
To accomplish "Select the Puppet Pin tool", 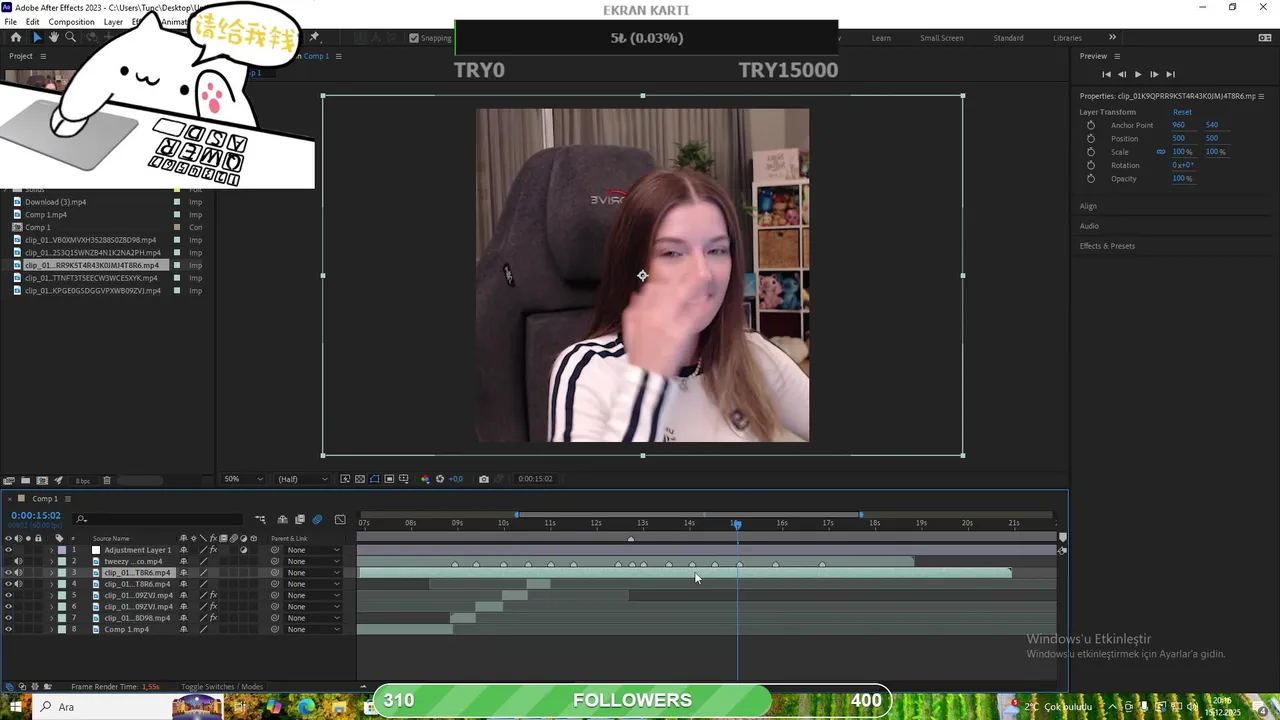I will click(x=314, y=37).
